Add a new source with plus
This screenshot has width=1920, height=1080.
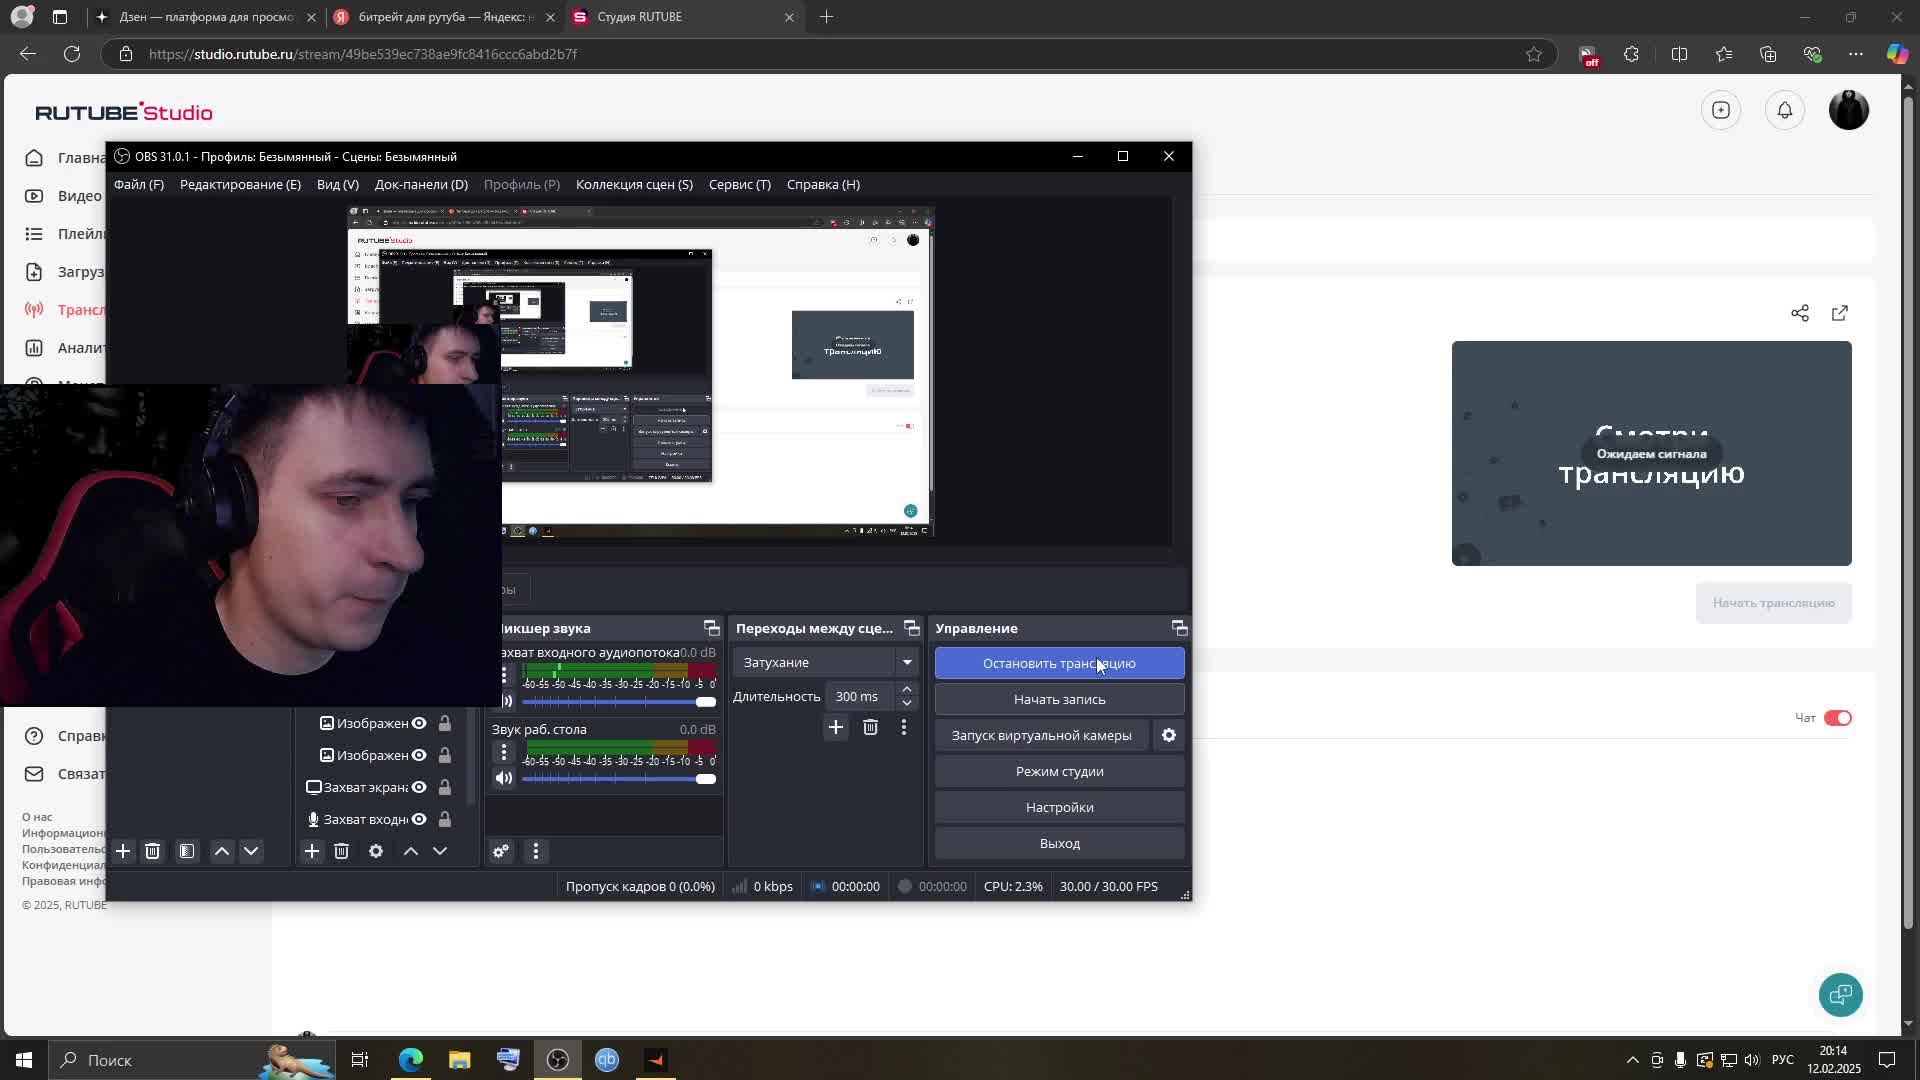click(312, 851)
